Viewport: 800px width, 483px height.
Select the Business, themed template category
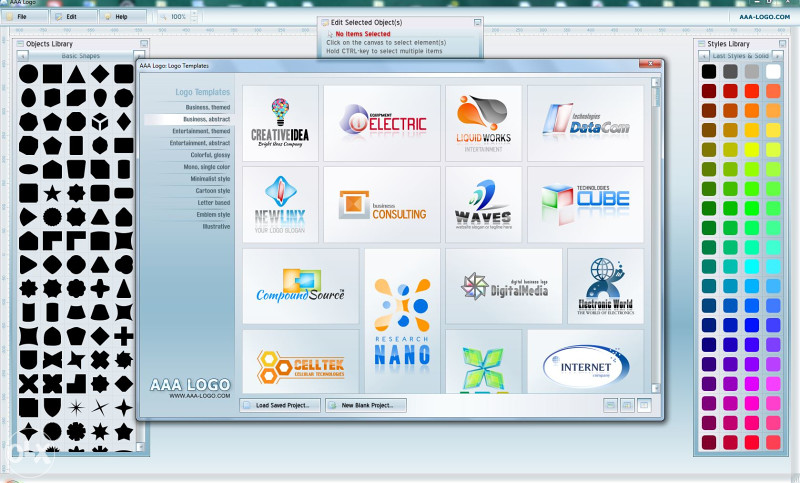[208, 108]
